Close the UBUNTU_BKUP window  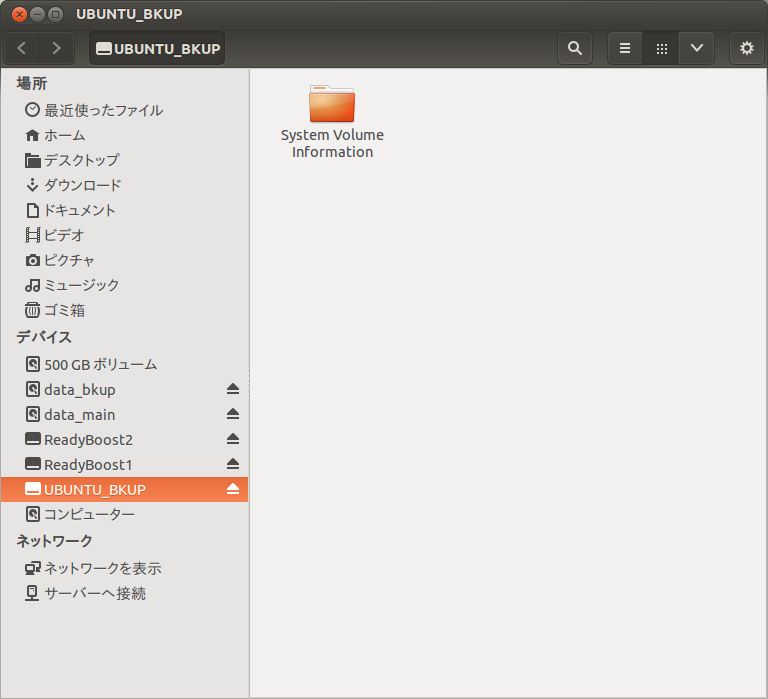[x=19, y=14]
